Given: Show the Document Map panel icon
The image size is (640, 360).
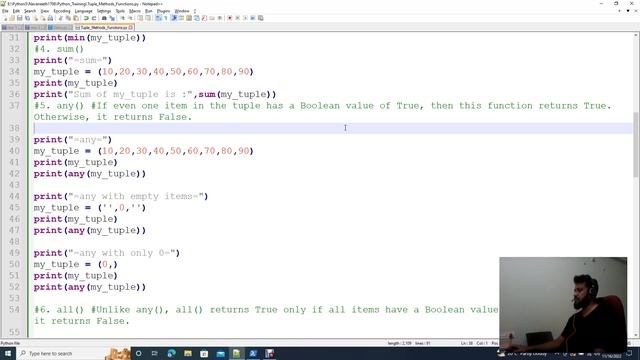Looking at the screenshot, I should [189, 18].
